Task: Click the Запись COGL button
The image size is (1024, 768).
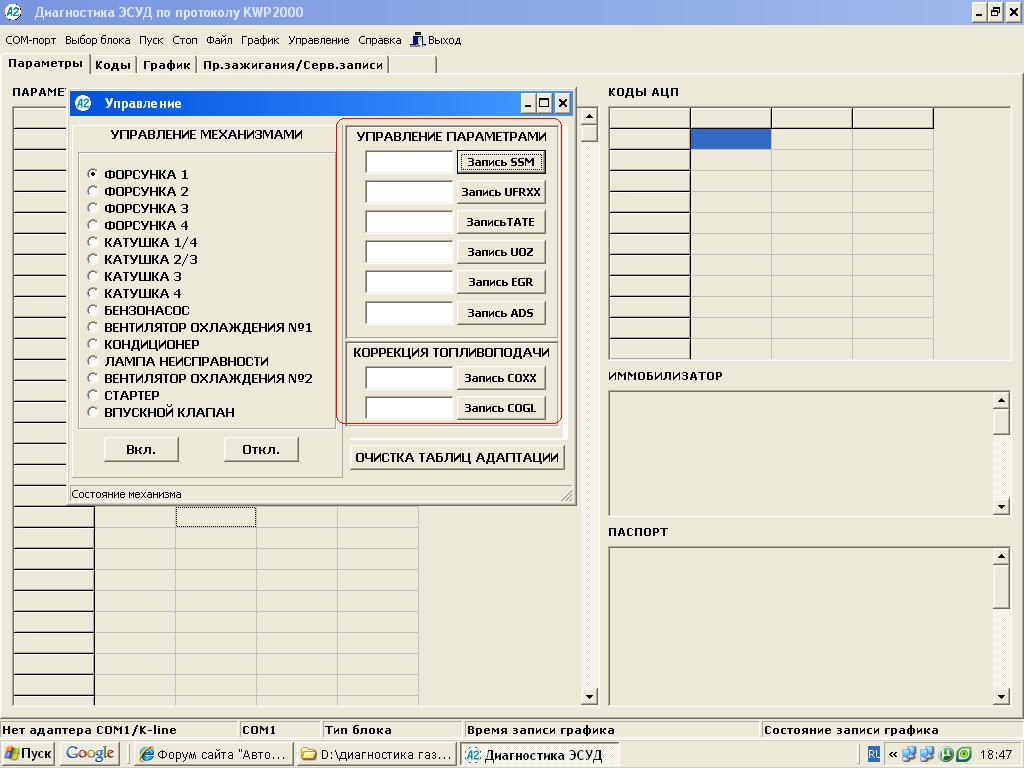Action: point(501,408)
